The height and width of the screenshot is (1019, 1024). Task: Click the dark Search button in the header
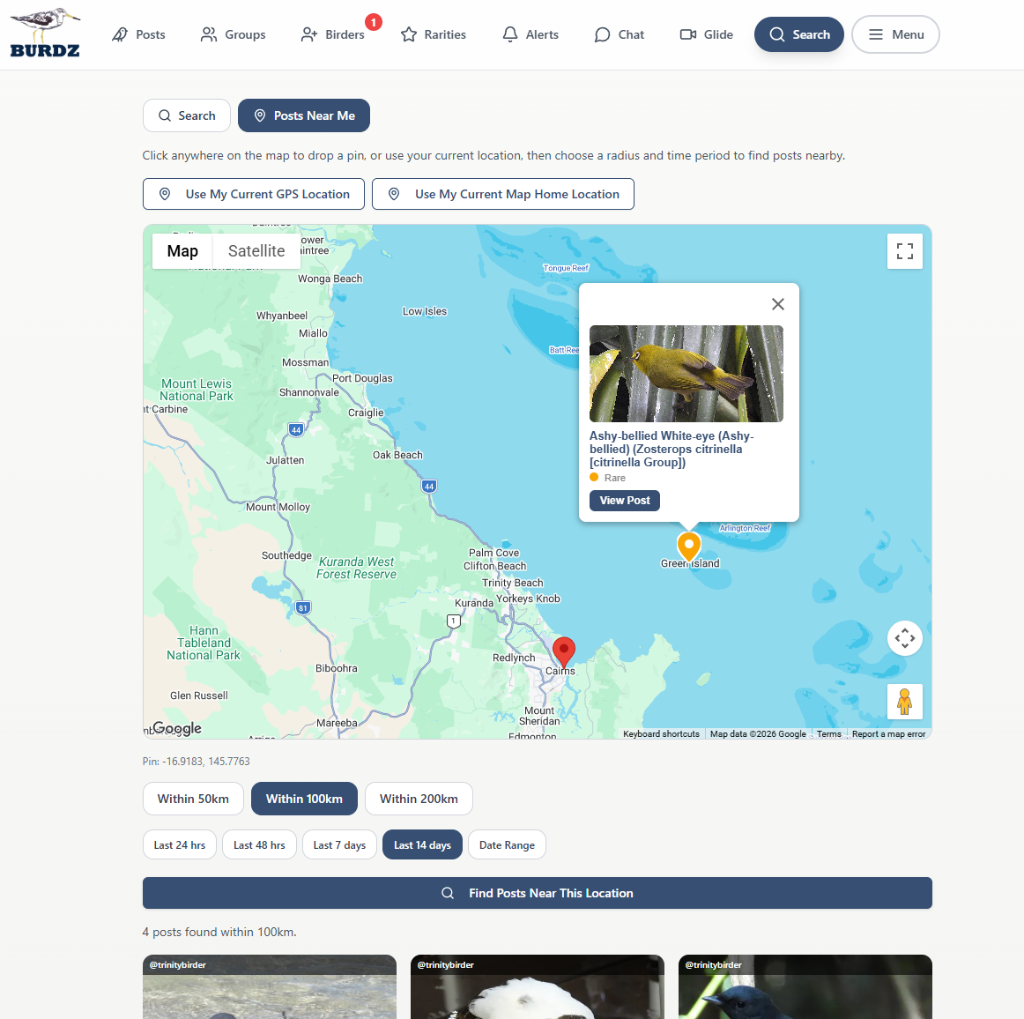[799, 35]
